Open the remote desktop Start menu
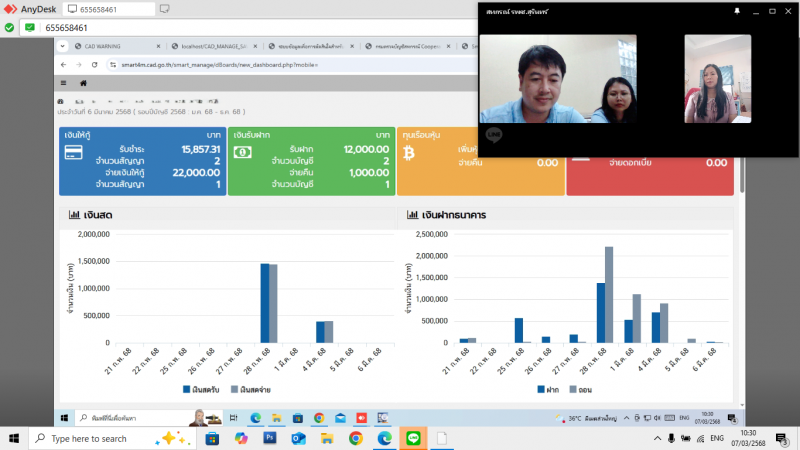This screenshot has width=800, height=450. tap(64, 418)
